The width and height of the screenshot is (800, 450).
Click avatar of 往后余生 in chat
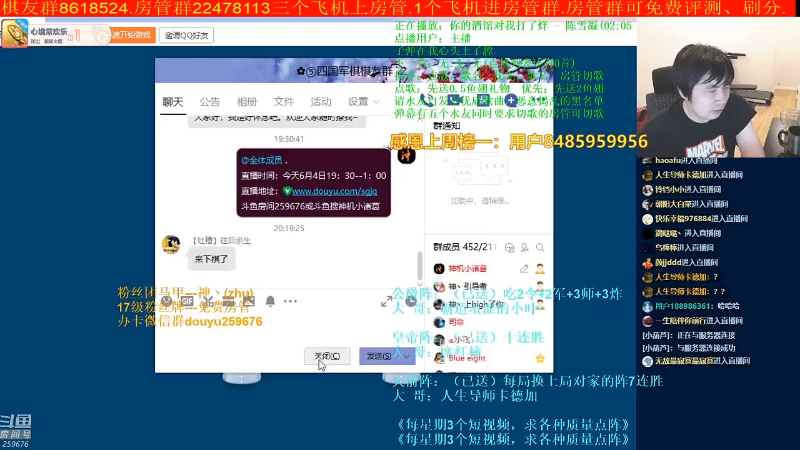click(171, 244)
